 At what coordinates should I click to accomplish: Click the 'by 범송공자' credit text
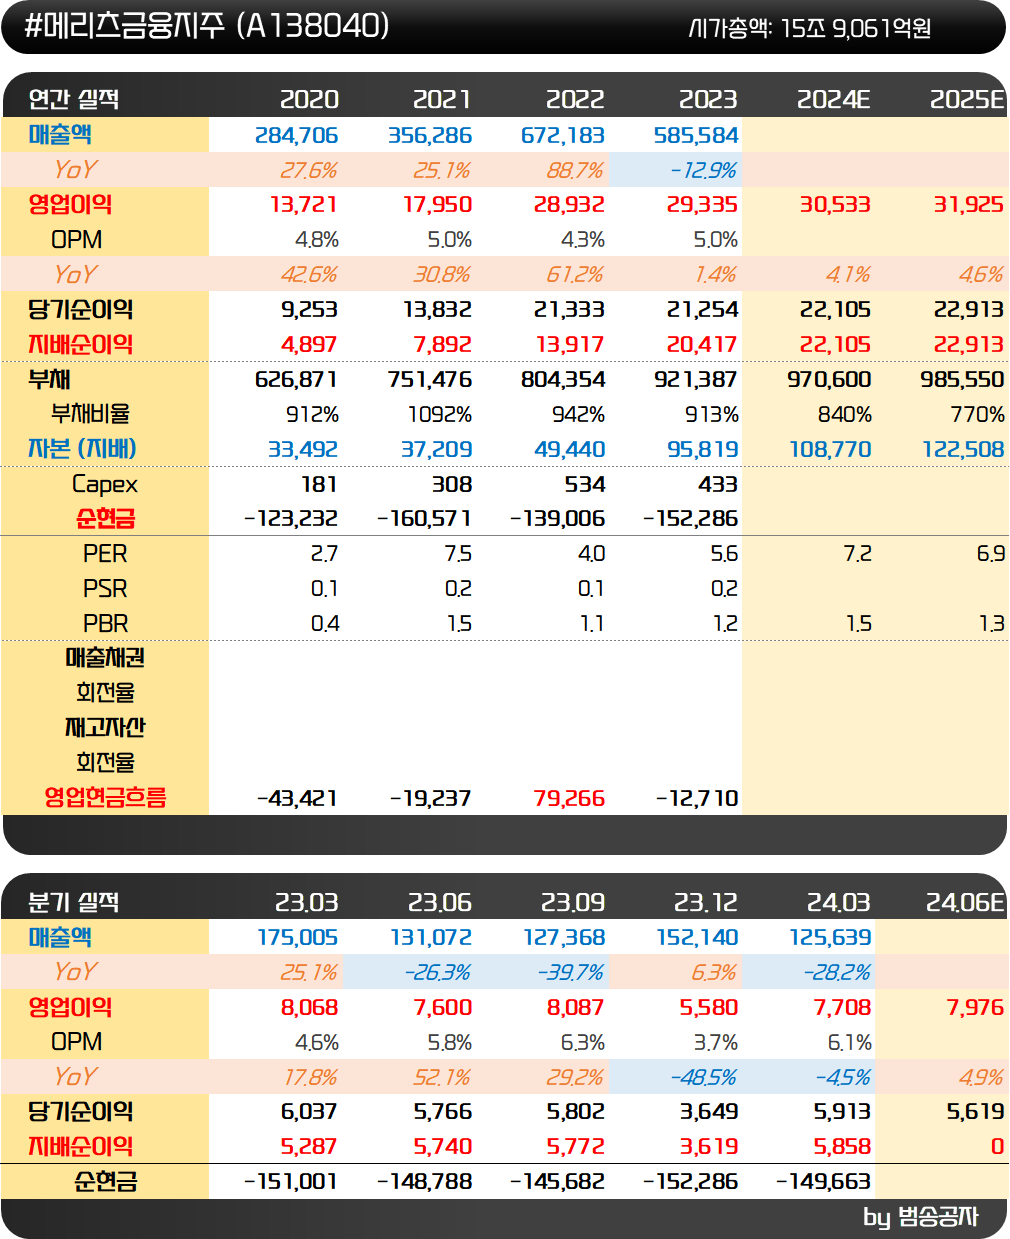coord(920,1217)
